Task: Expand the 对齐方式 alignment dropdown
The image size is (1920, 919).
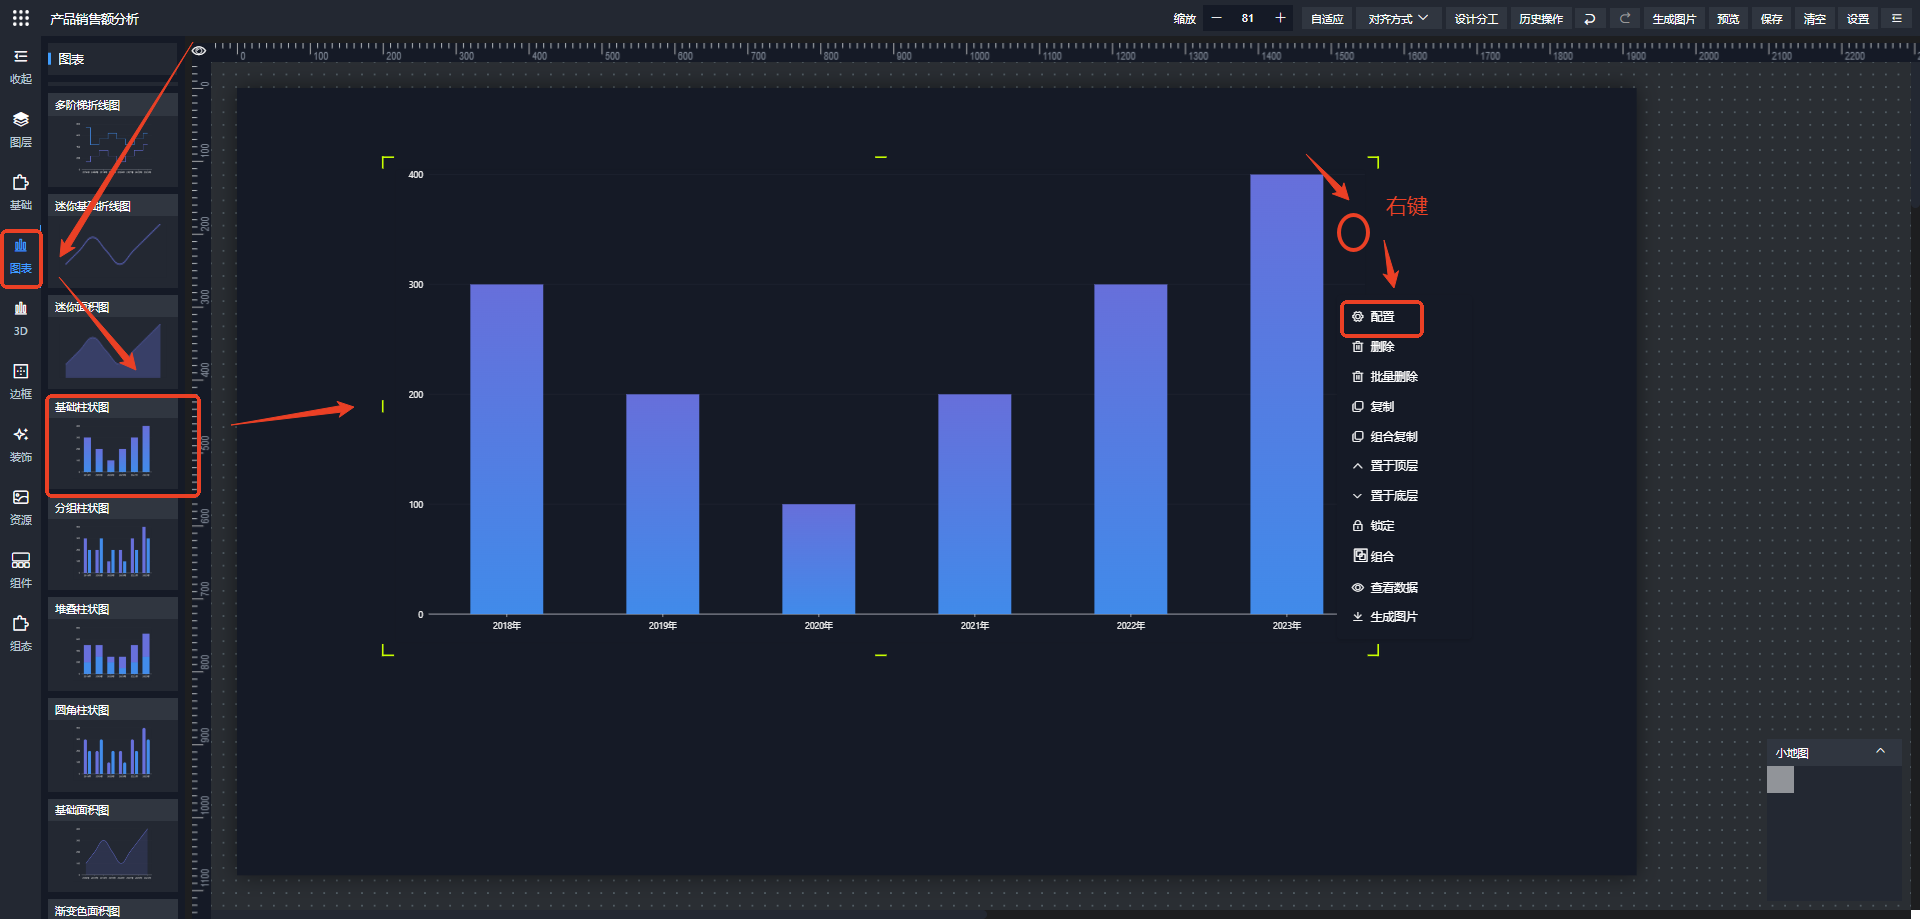Action: click(1398, 19)
